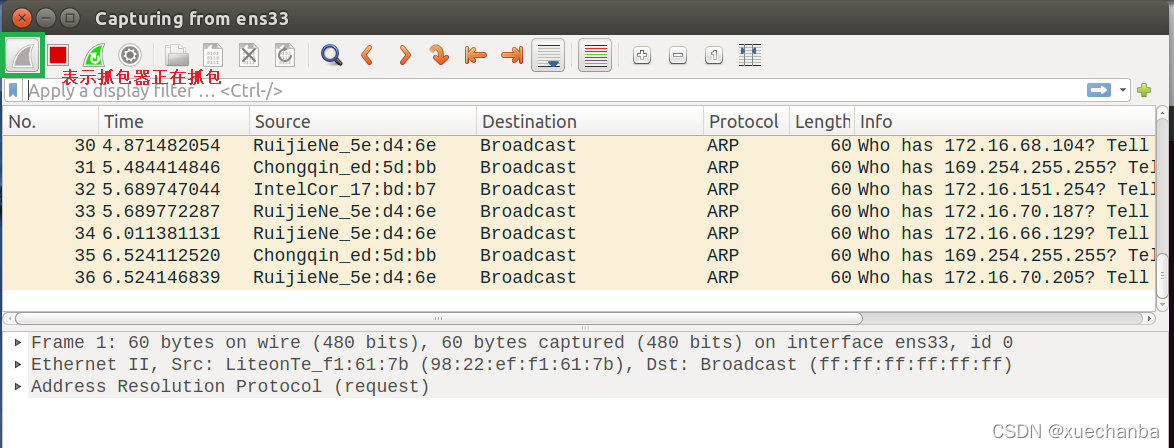Go back to previous packet arrow

[x=367, y=55]
